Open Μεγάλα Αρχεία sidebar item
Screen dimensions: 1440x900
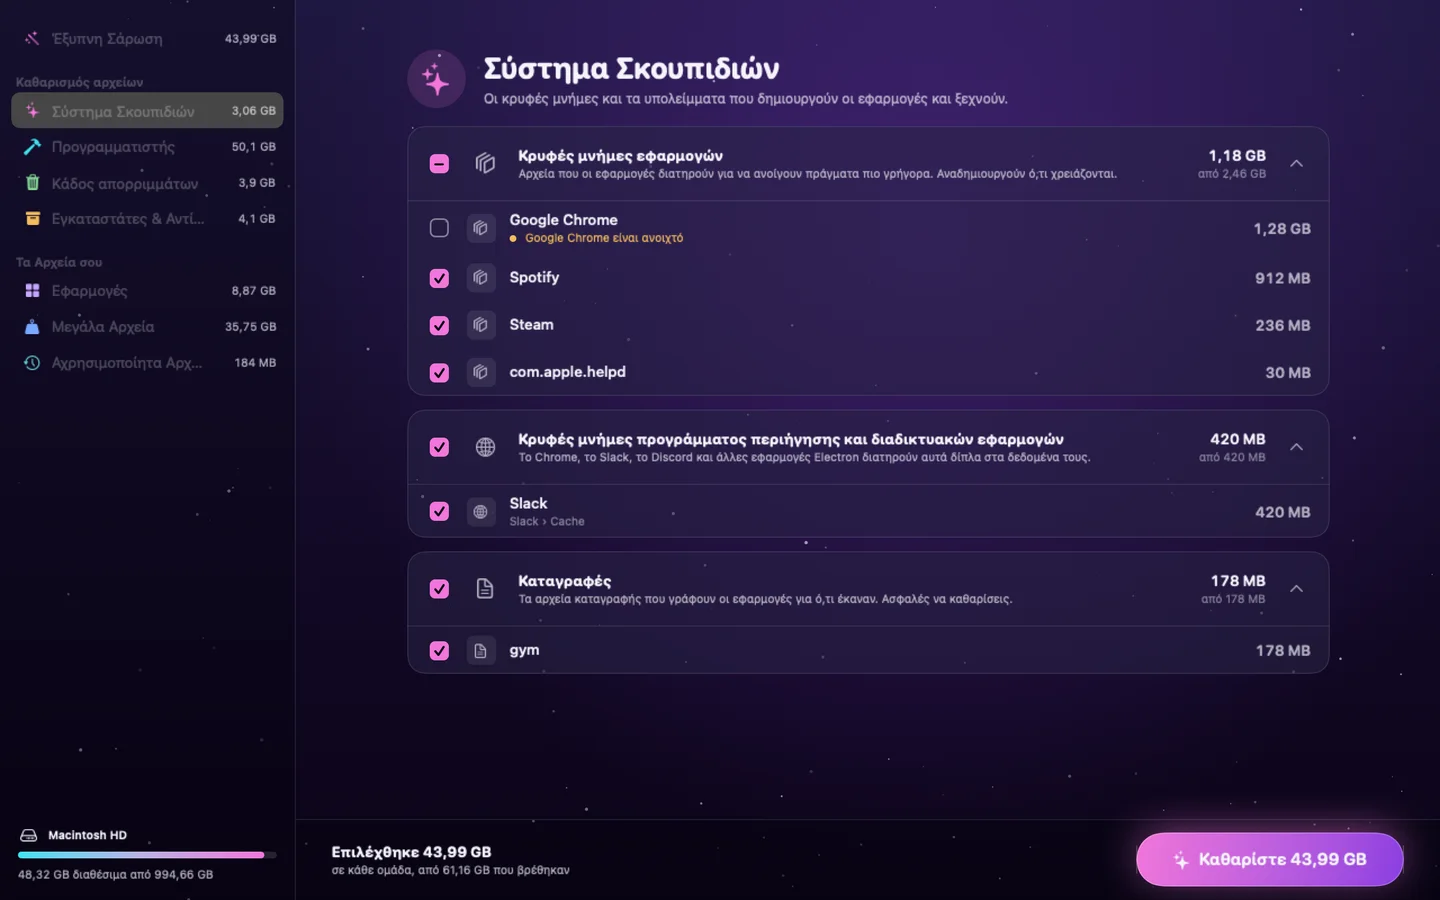click(147, 327)
